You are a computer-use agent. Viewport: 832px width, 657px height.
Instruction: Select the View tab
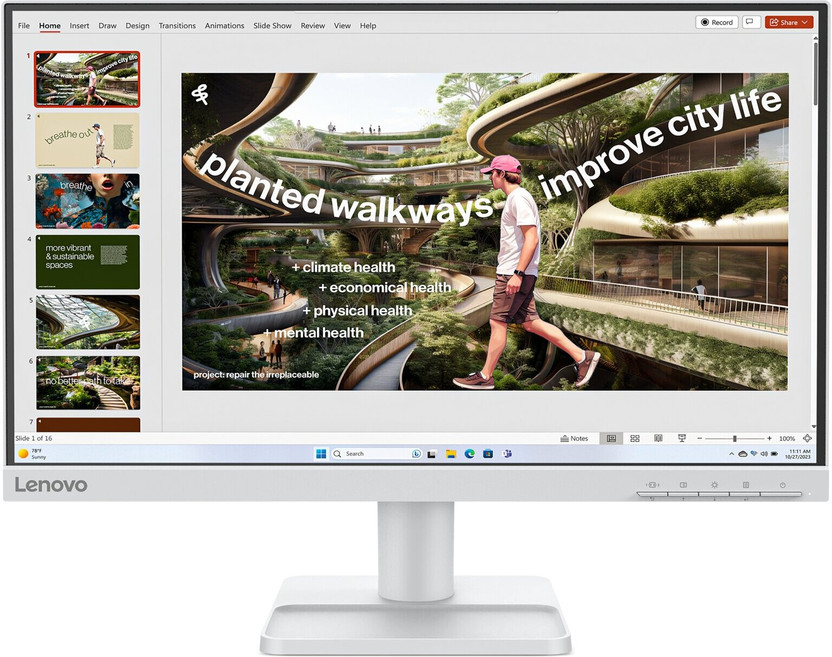tap(342, 25)
